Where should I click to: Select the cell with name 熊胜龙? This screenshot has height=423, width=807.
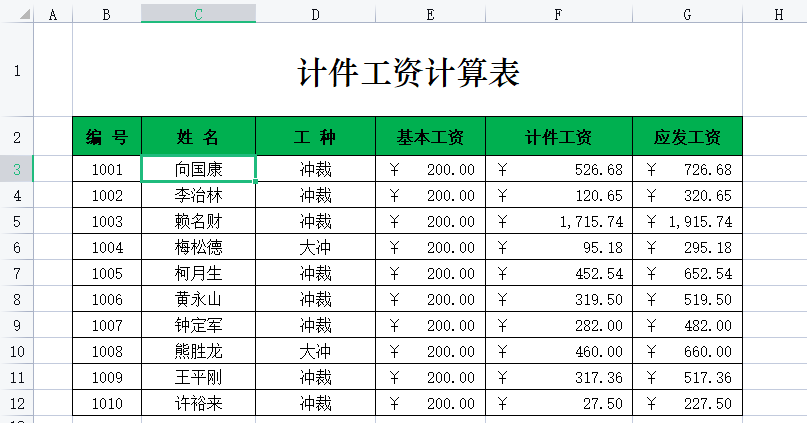(x=198, y=351)
